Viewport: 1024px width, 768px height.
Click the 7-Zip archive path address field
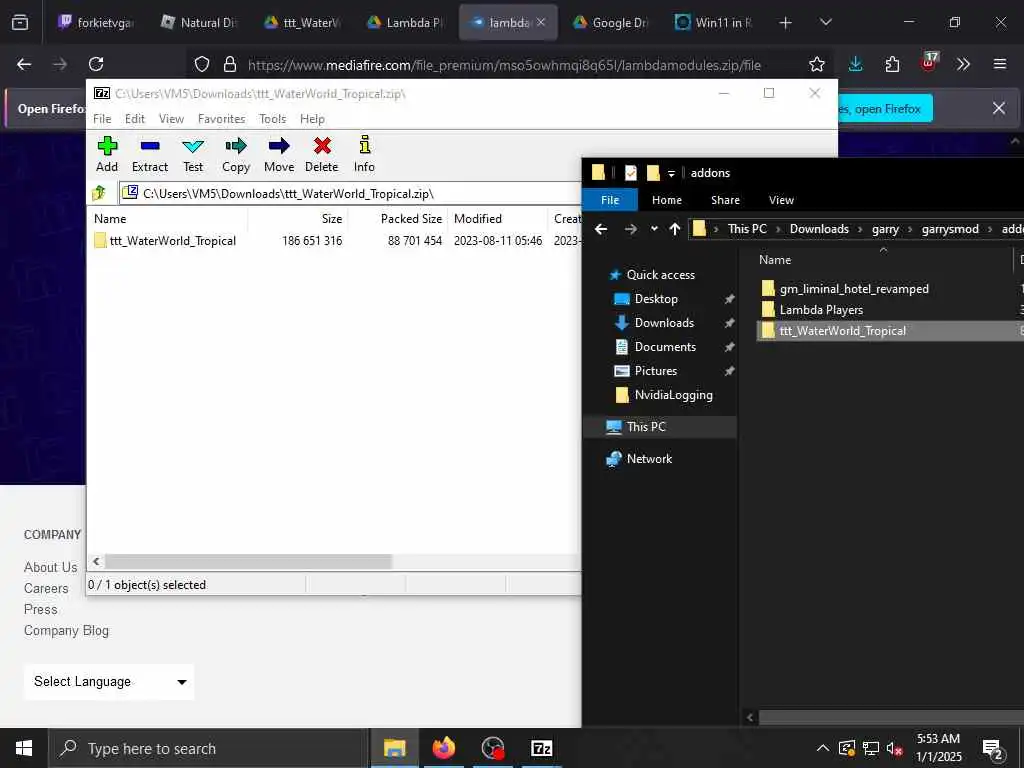350,193
